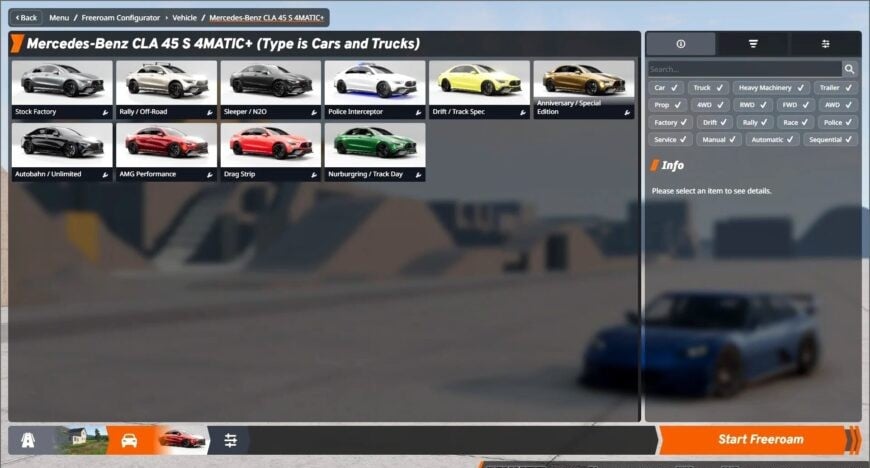
Task: Click wrench icon on Stock Factory card
Action: (x=105, y=113)
